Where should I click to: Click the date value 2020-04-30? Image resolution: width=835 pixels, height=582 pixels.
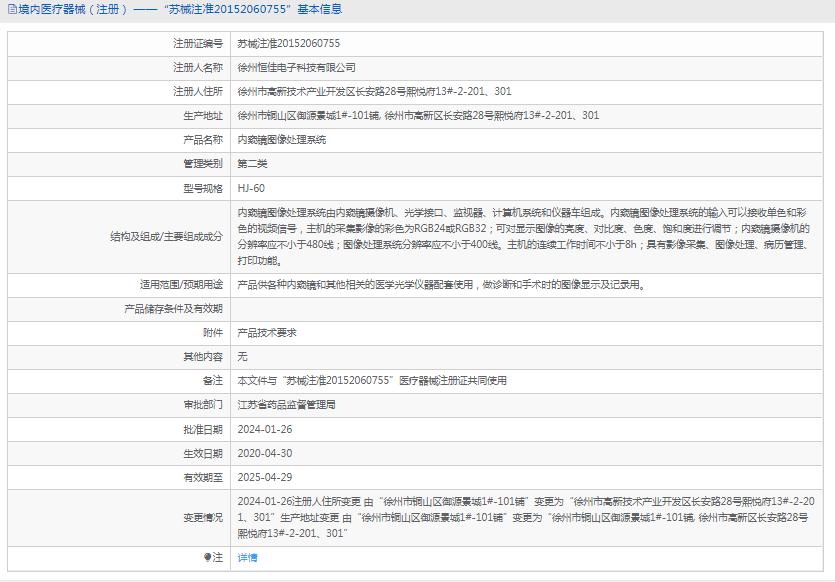point(265,454)
